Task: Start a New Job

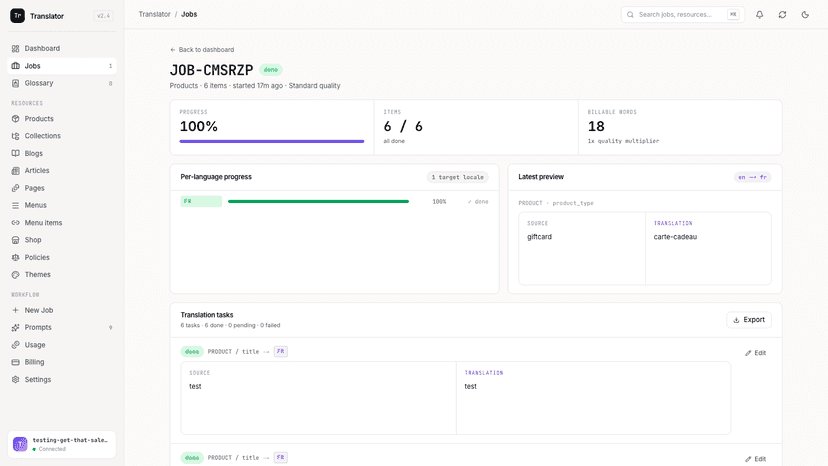Action: pyautogui.click(x=62, y=310)
